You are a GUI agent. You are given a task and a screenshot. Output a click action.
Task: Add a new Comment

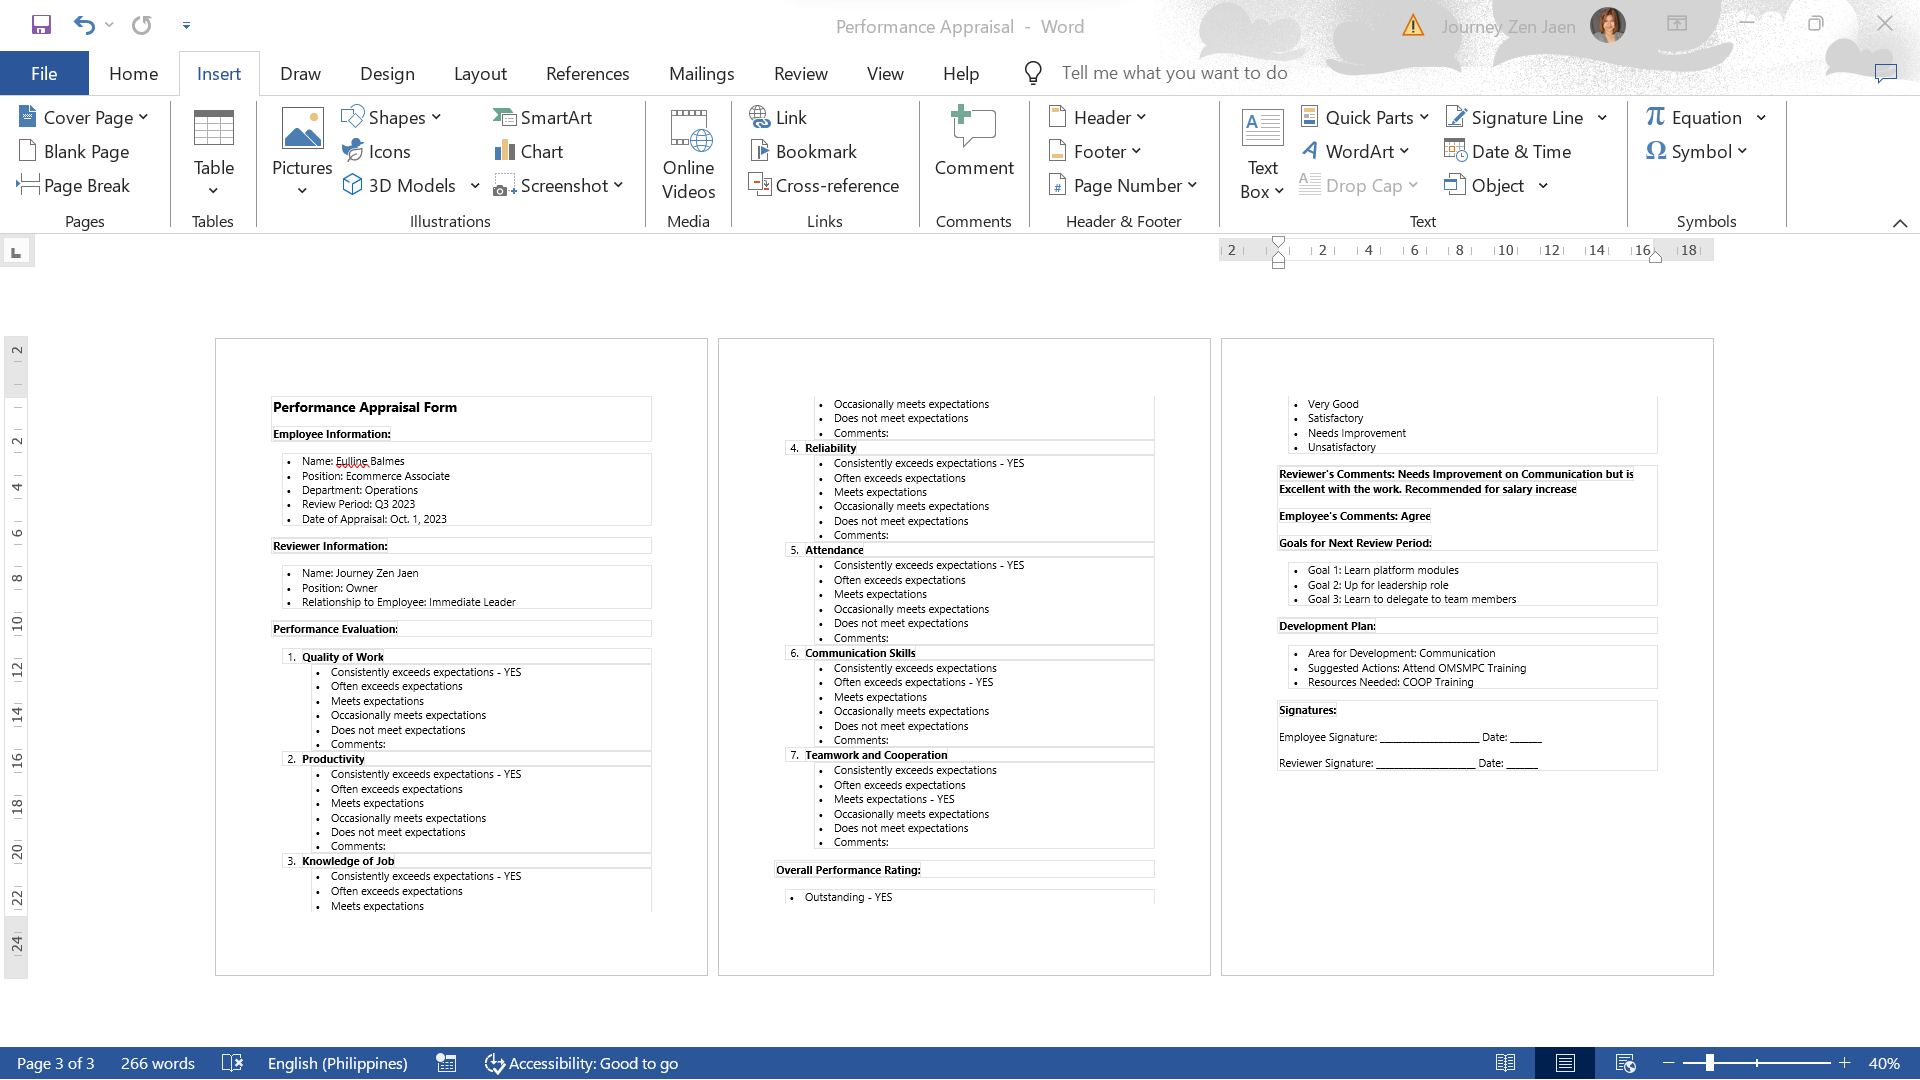(x=973, y=142)
